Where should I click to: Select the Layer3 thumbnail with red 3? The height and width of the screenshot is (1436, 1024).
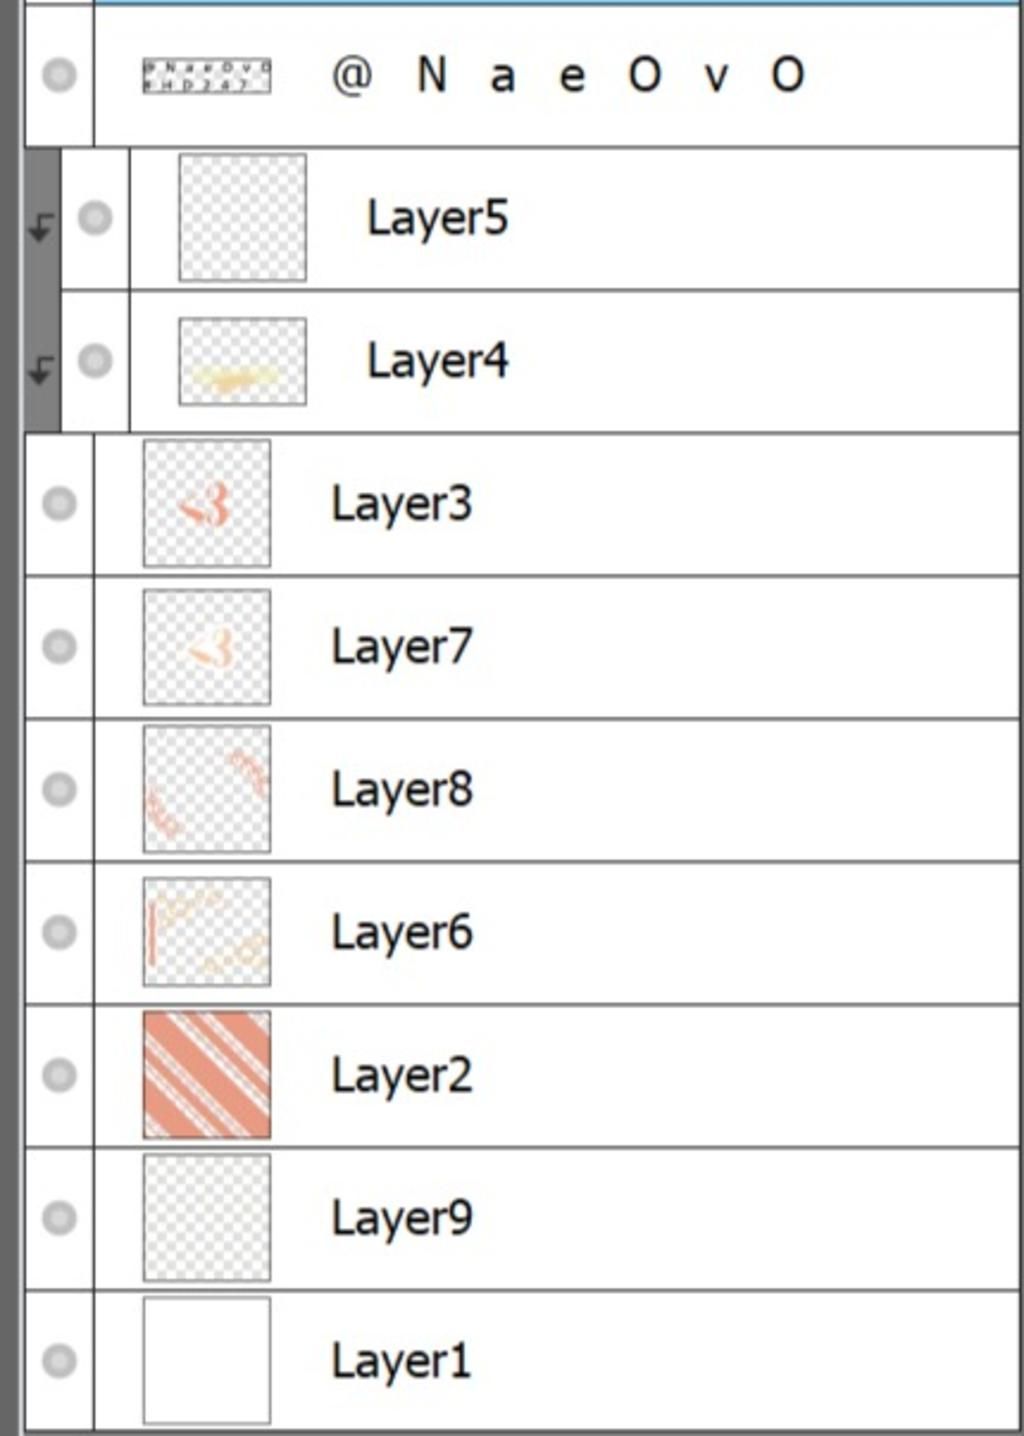[207, 503]
